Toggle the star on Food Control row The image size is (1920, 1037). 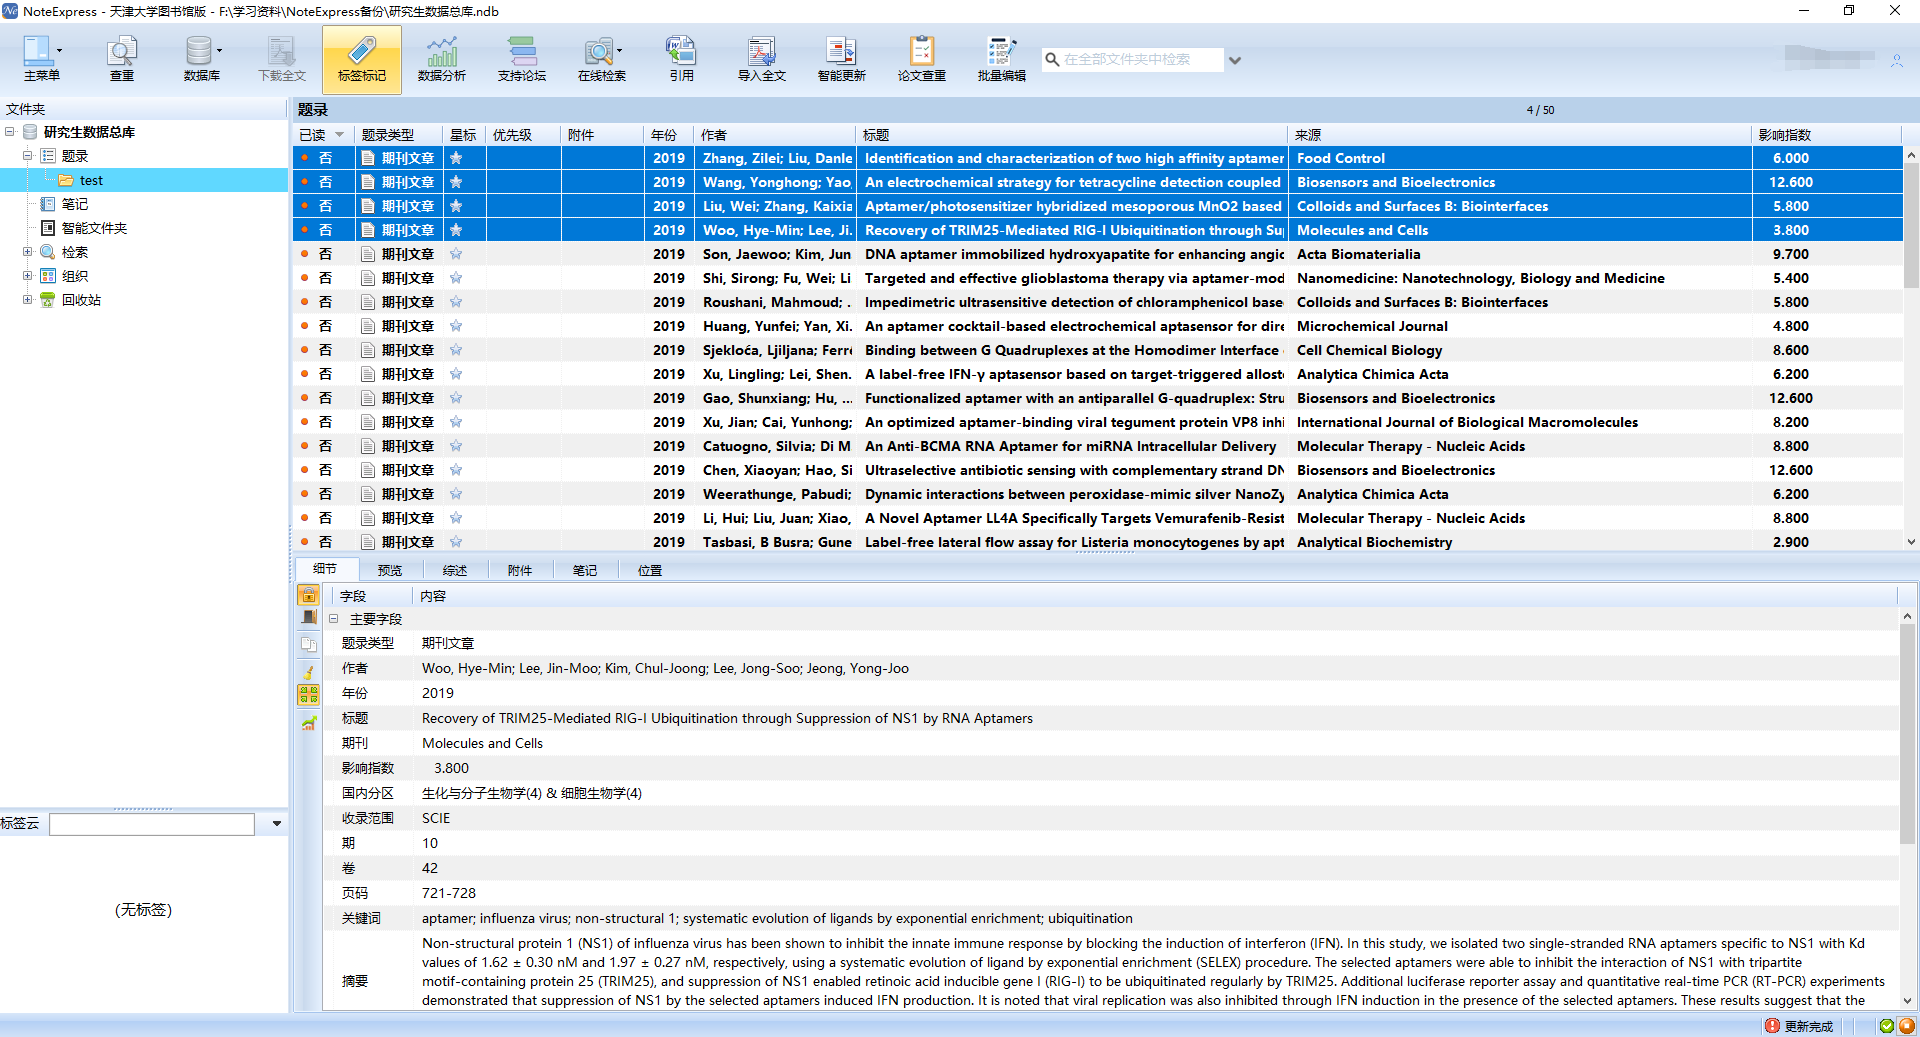pyautogui.click(x=456, y=158)
